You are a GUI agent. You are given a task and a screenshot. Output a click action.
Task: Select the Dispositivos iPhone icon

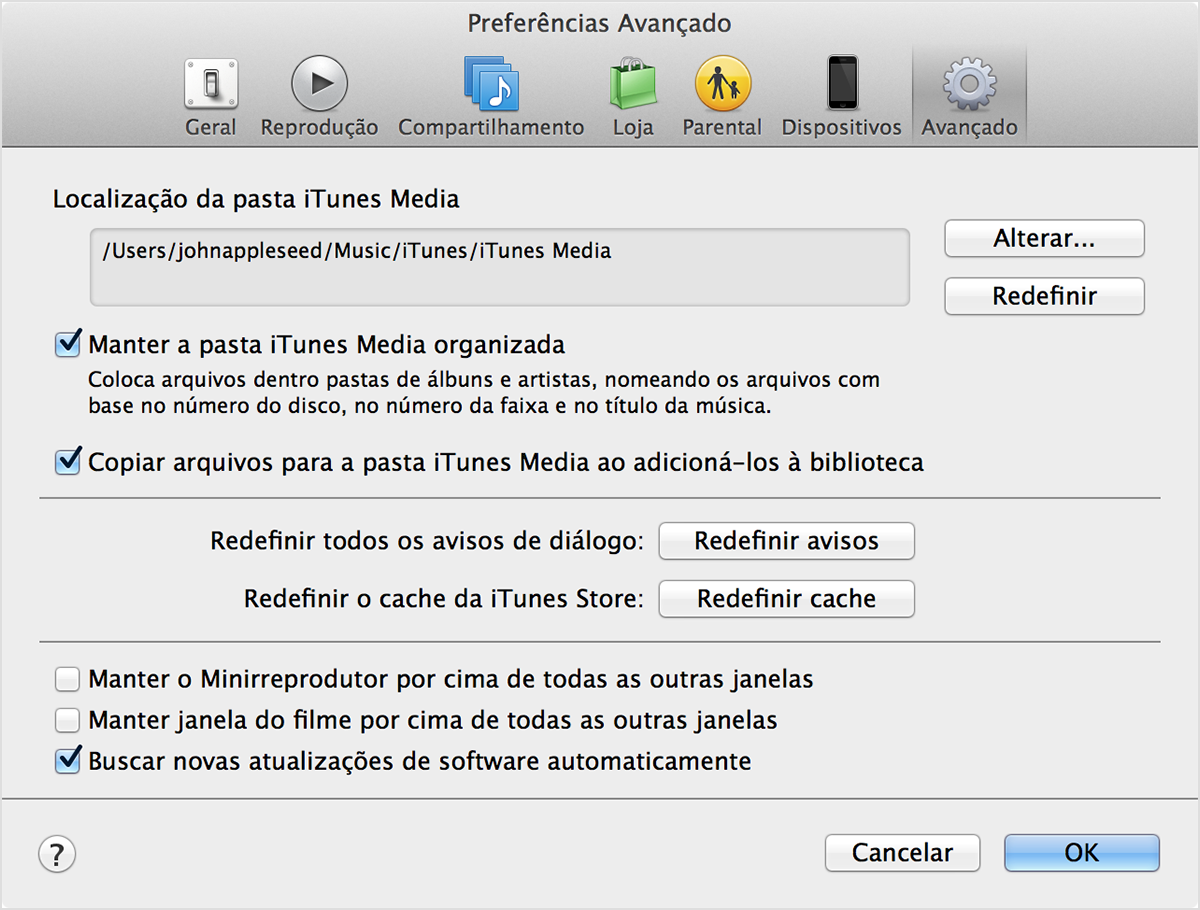click(x=841, y=84)
